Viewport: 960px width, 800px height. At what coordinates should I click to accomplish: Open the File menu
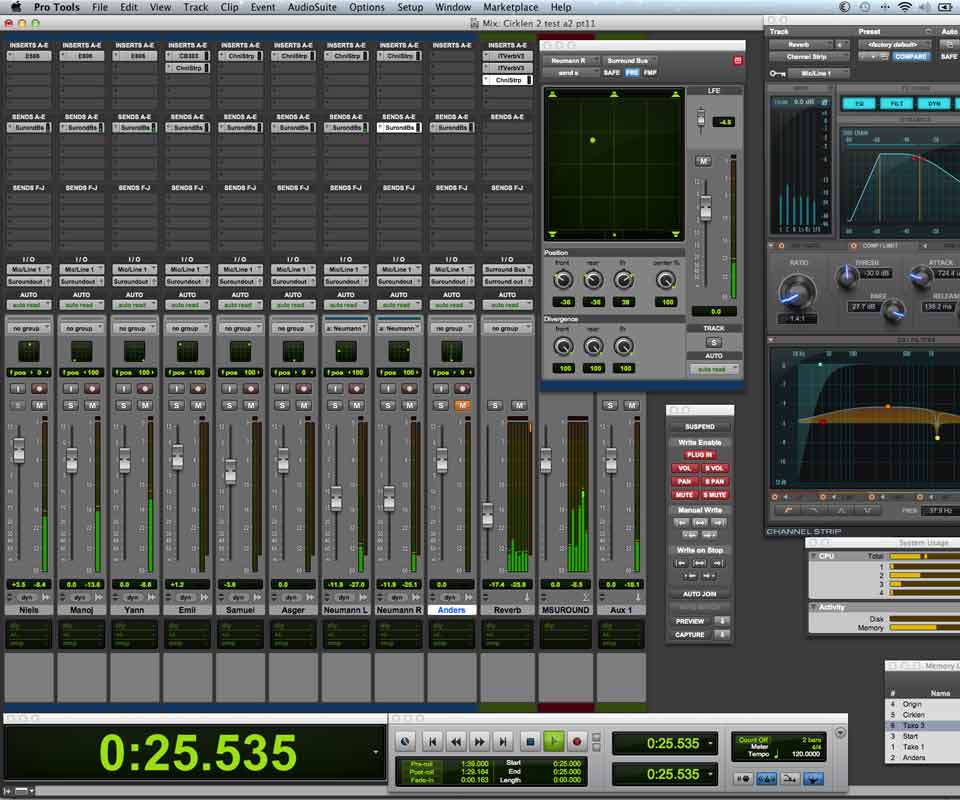click(x=100, y=7)
